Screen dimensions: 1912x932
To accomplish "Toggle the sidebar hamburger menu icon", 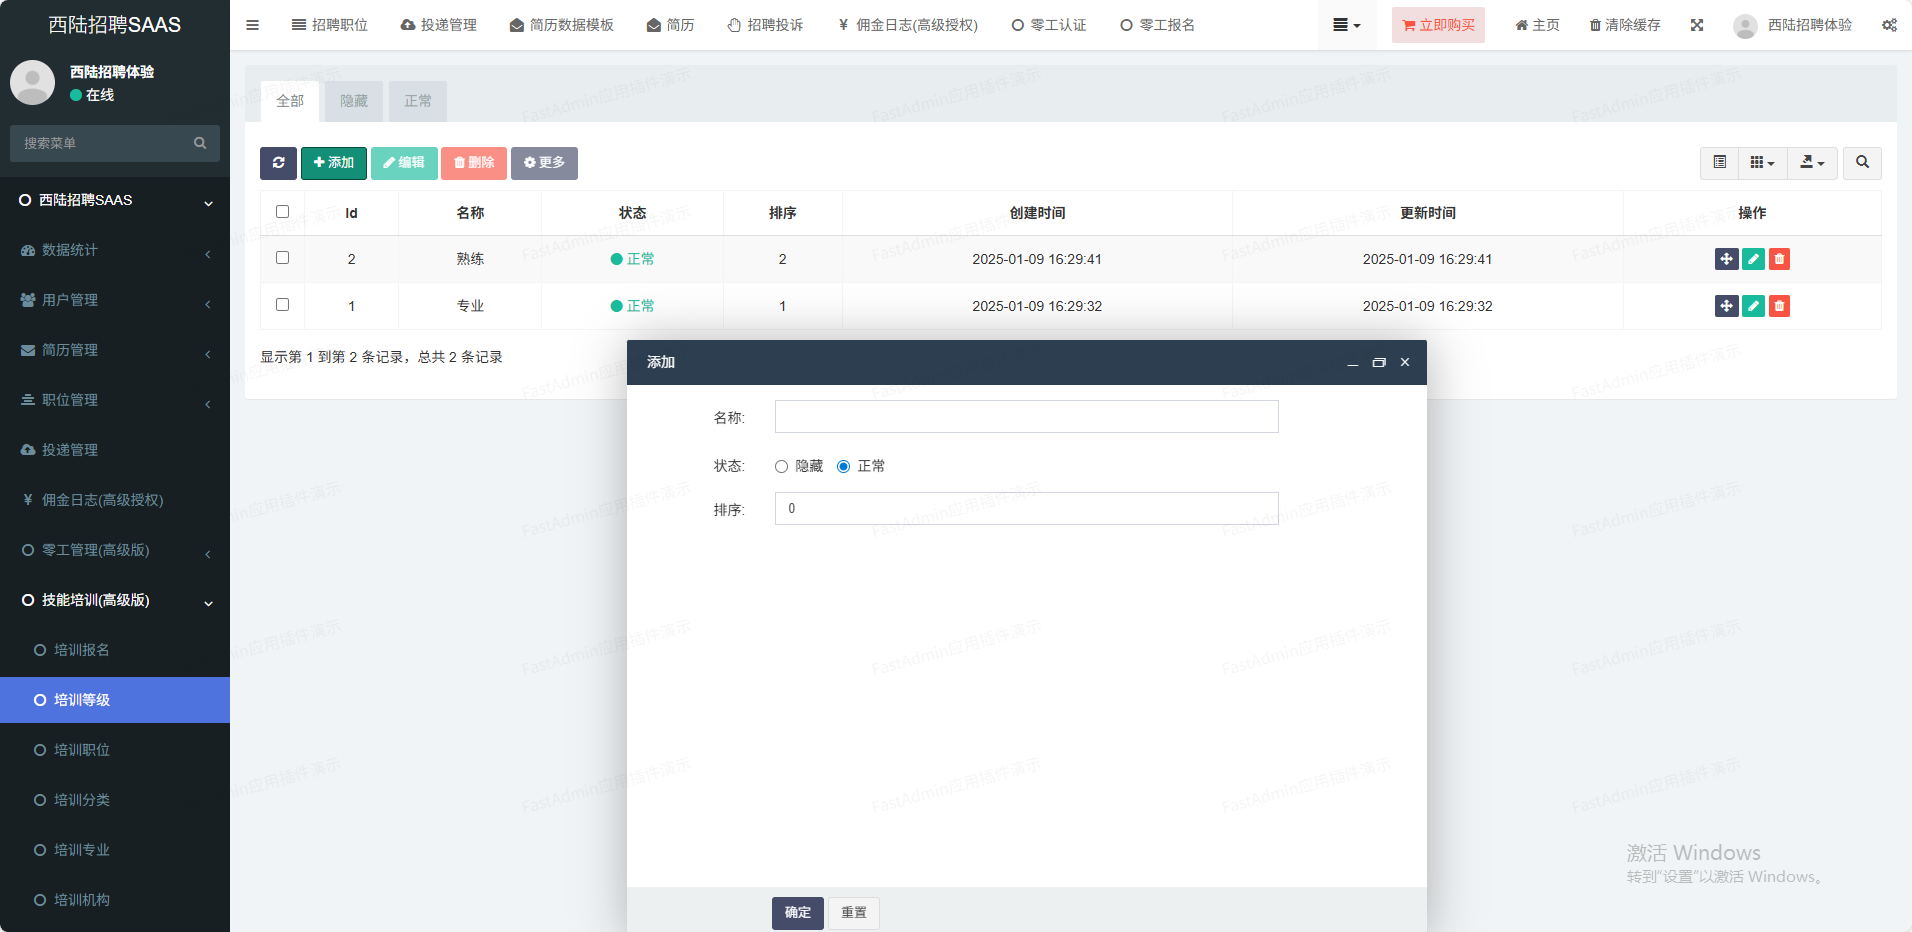I will [253, 25].
